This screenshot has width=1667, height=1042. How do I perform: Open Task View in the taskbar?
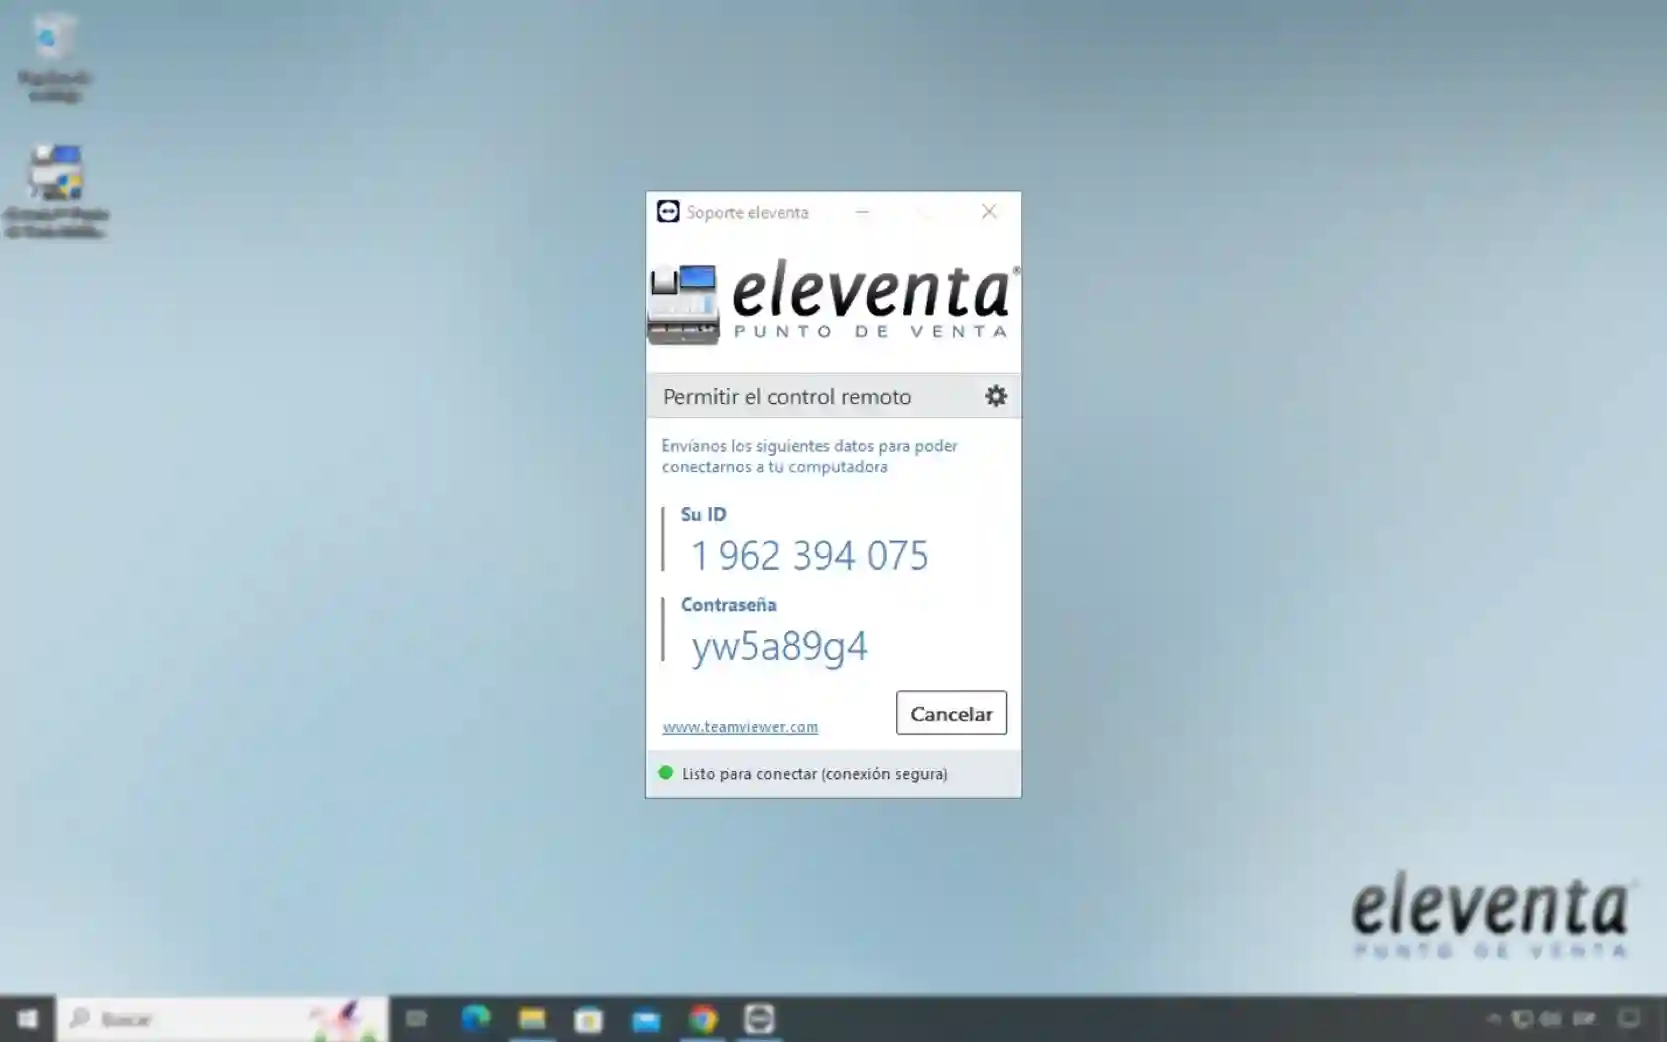(416, 1019)
